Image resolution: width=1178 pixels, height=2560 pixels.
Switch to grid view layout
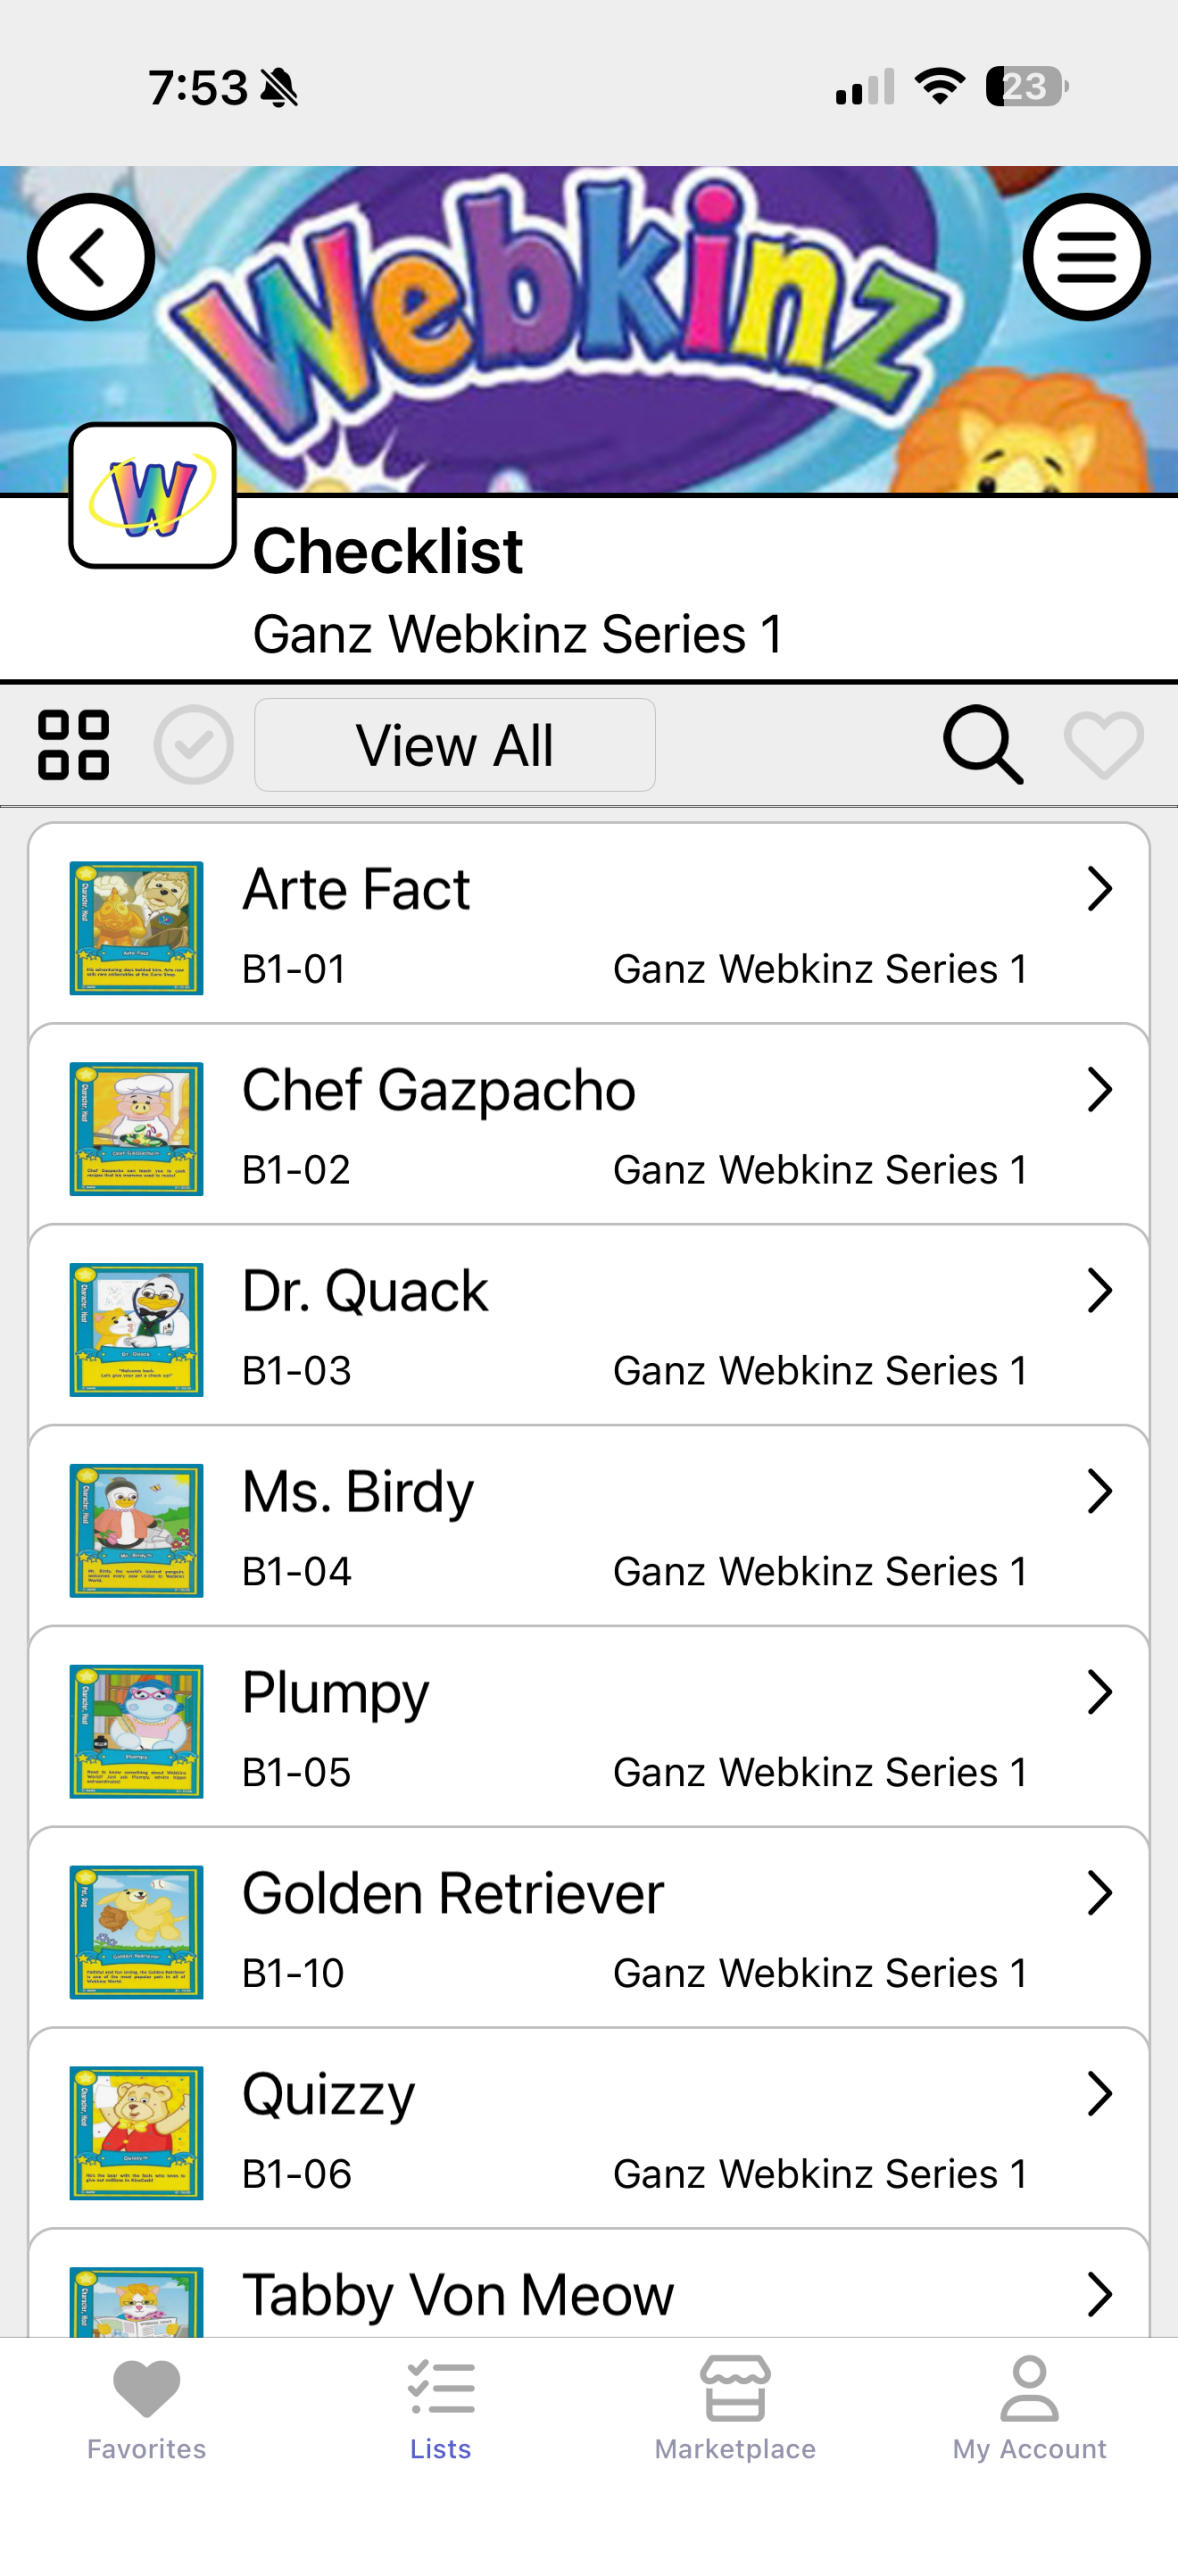click(73, 745)
